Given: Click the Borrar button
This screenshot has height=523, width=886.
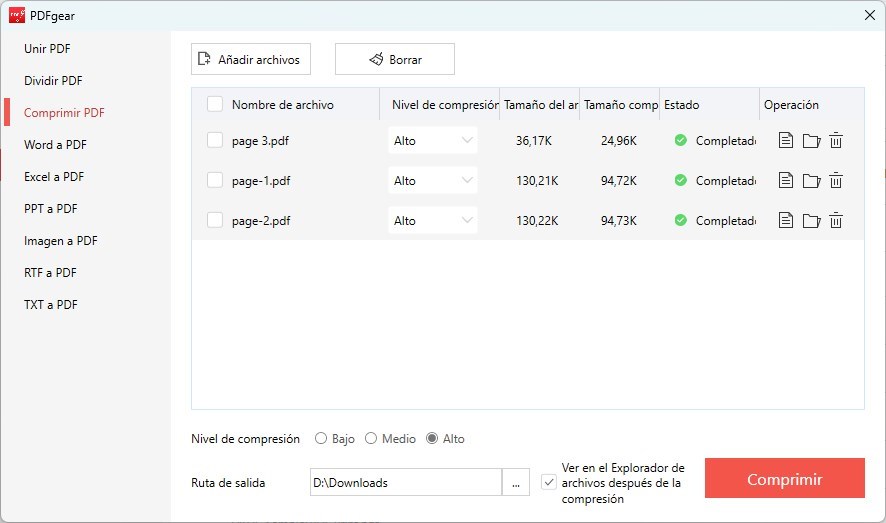Looking at the screenshot, I should [395, 59].
